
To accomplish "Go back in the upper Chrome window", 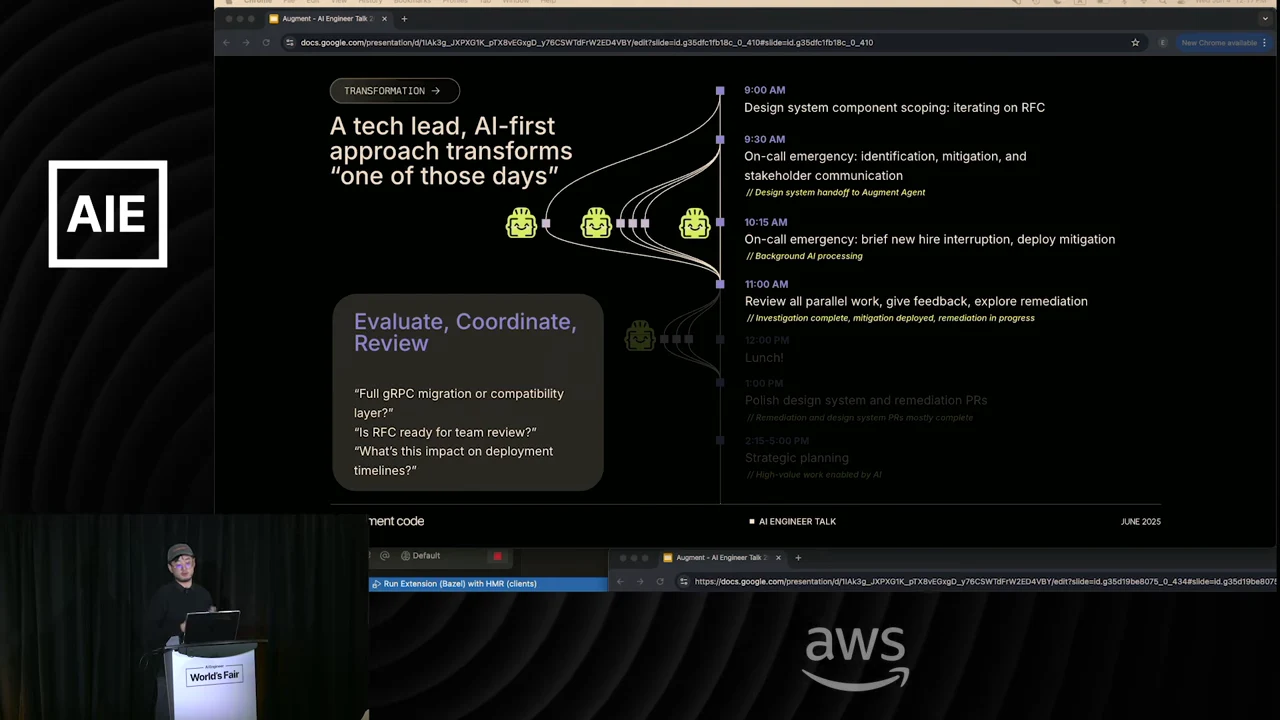I will point(227,42).
